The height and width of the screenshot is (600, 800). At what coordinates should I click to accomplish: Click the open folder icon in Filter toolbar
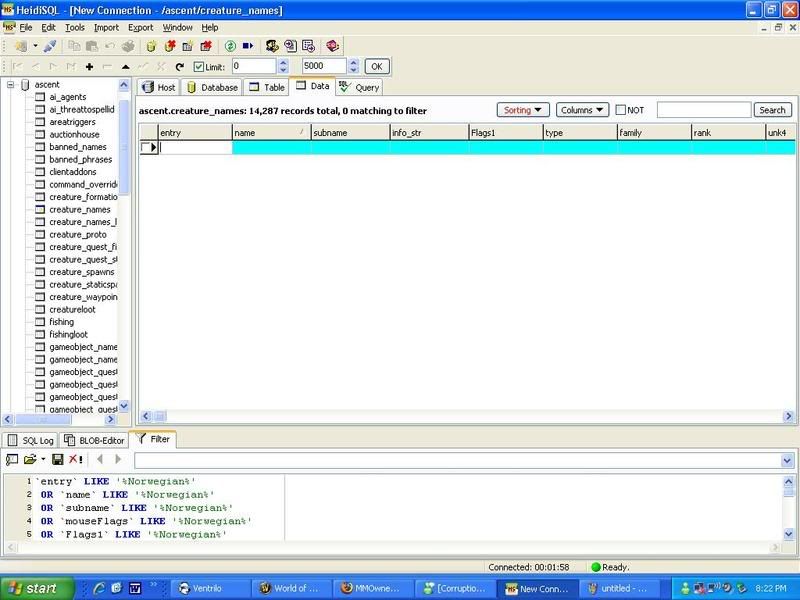click(30, 460)
